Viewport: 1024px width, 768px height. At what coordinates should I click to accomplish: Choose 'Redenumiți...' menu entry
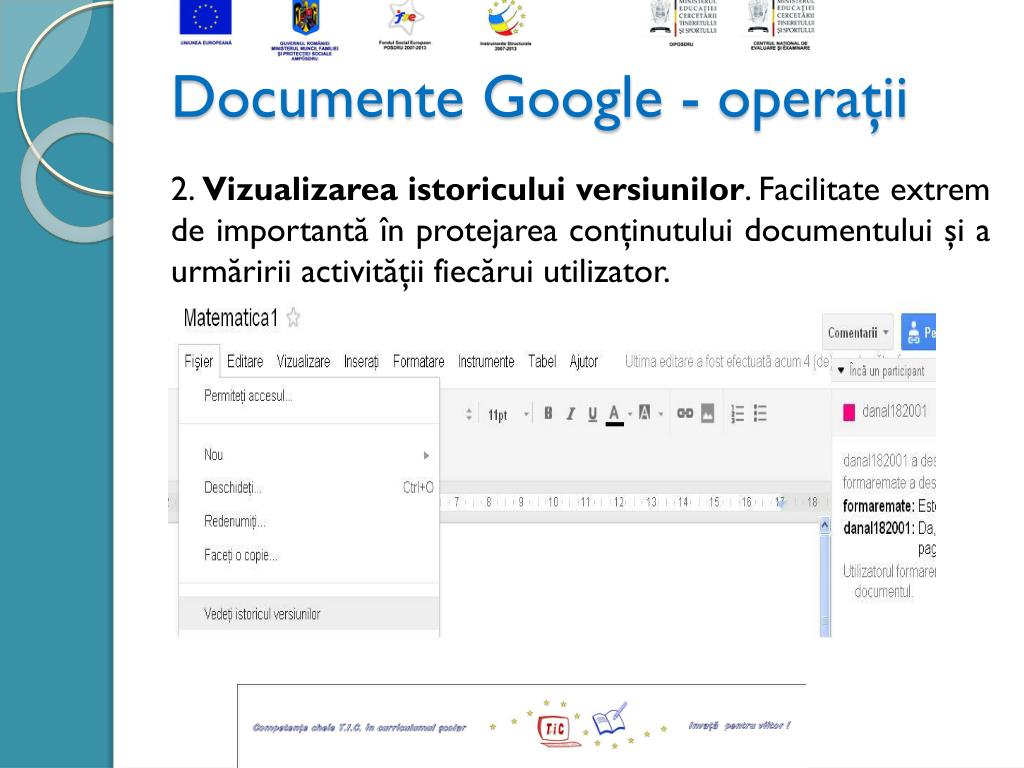(309, 521)
